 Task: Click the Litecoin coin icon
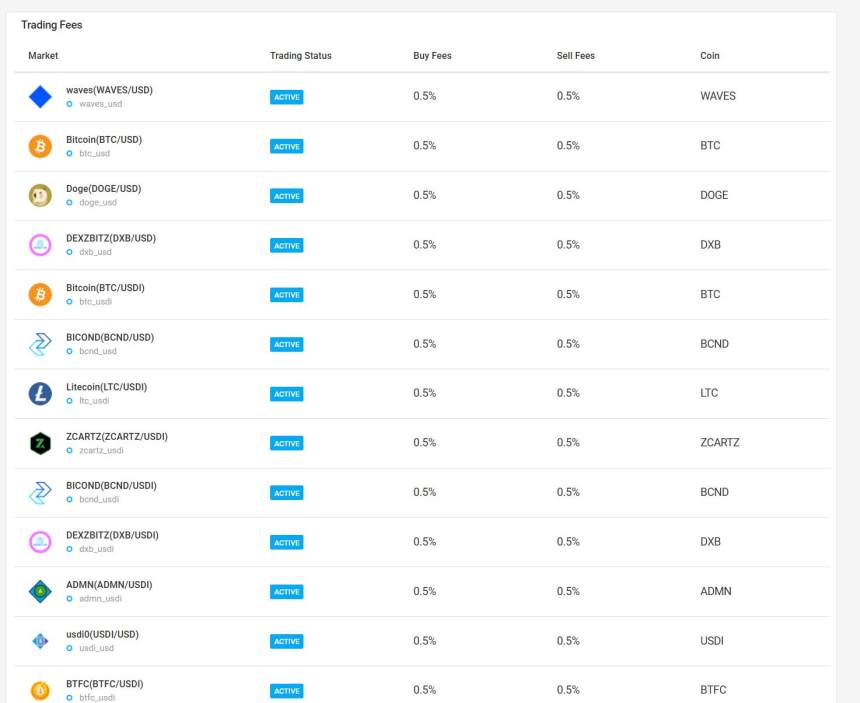click(x=40, y=394)
